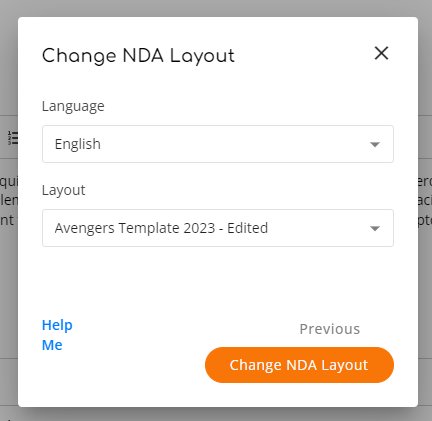Click the word Help in blue link
Image resolution: width=432 pixels, height=421 pixels.
(x=57, y=325)
